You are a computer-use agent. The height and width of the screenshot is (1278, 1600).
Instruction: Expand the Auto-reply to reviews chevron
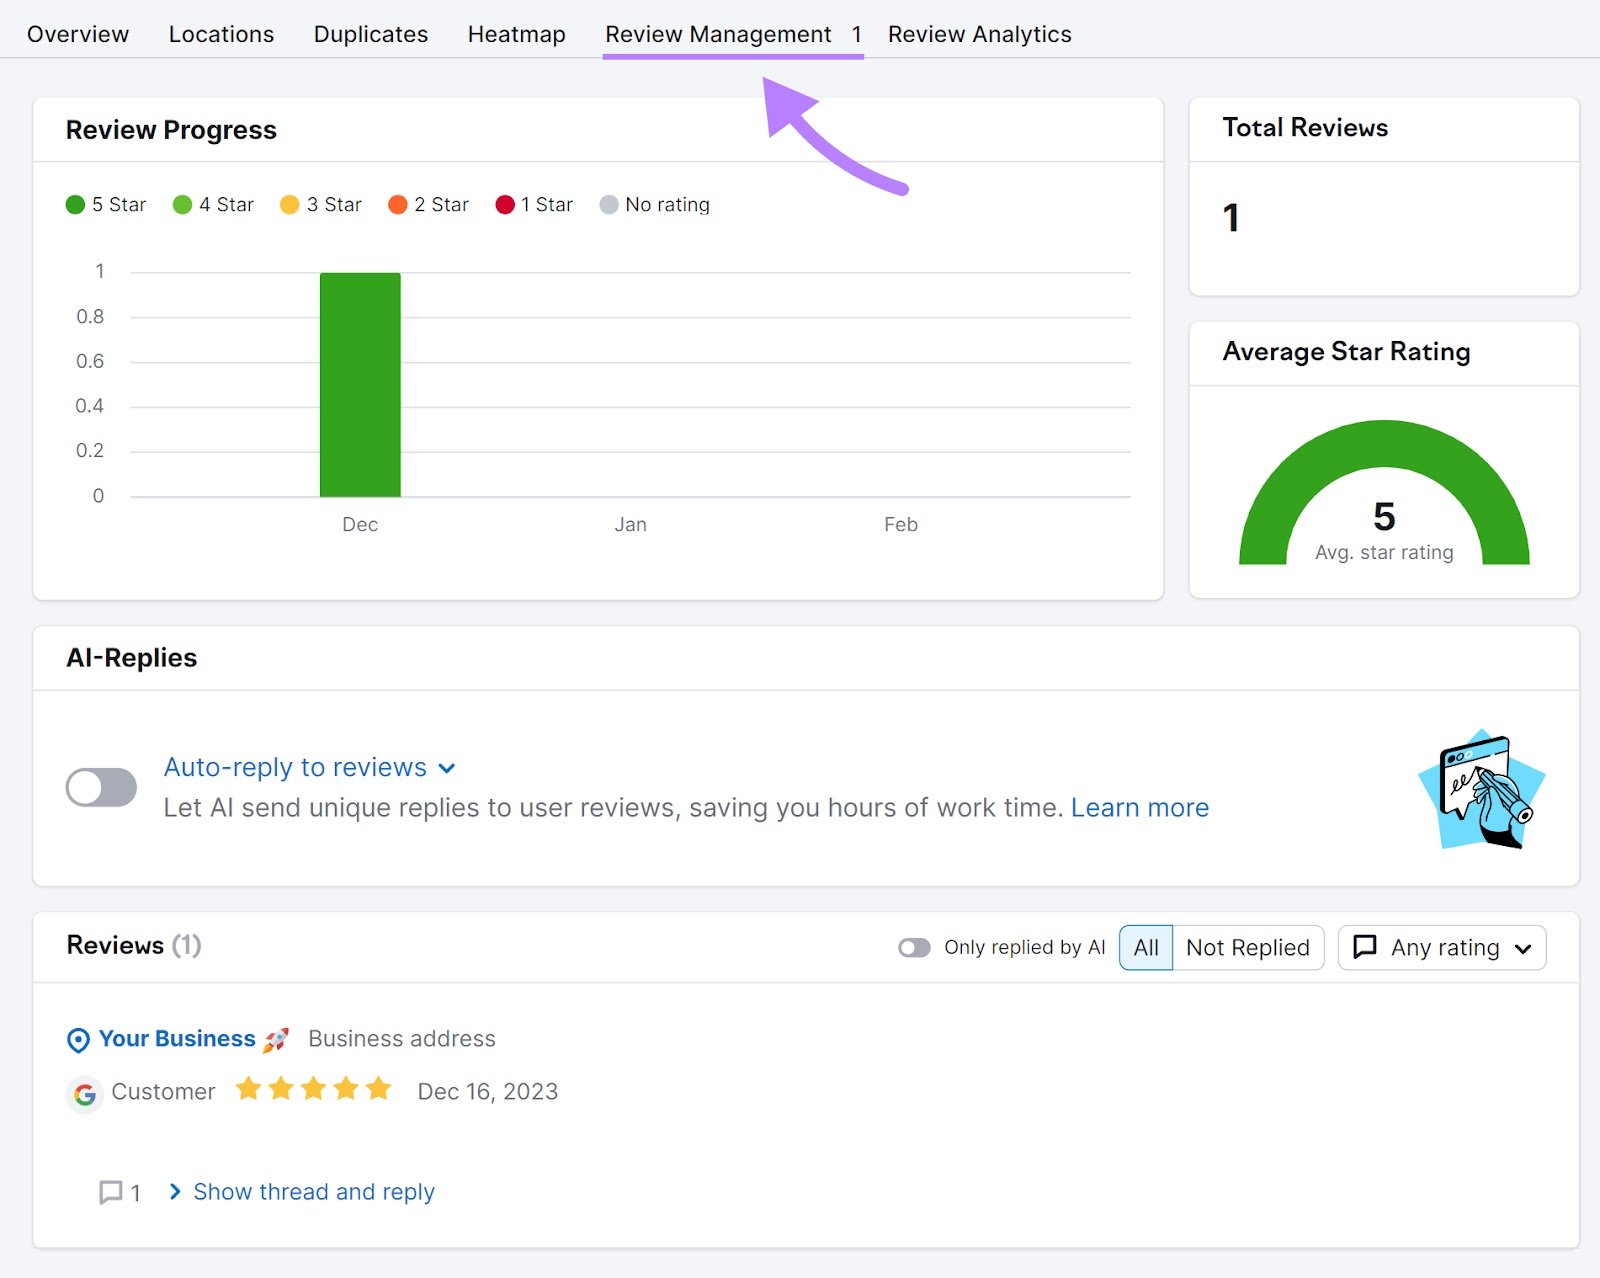(447, 768)
